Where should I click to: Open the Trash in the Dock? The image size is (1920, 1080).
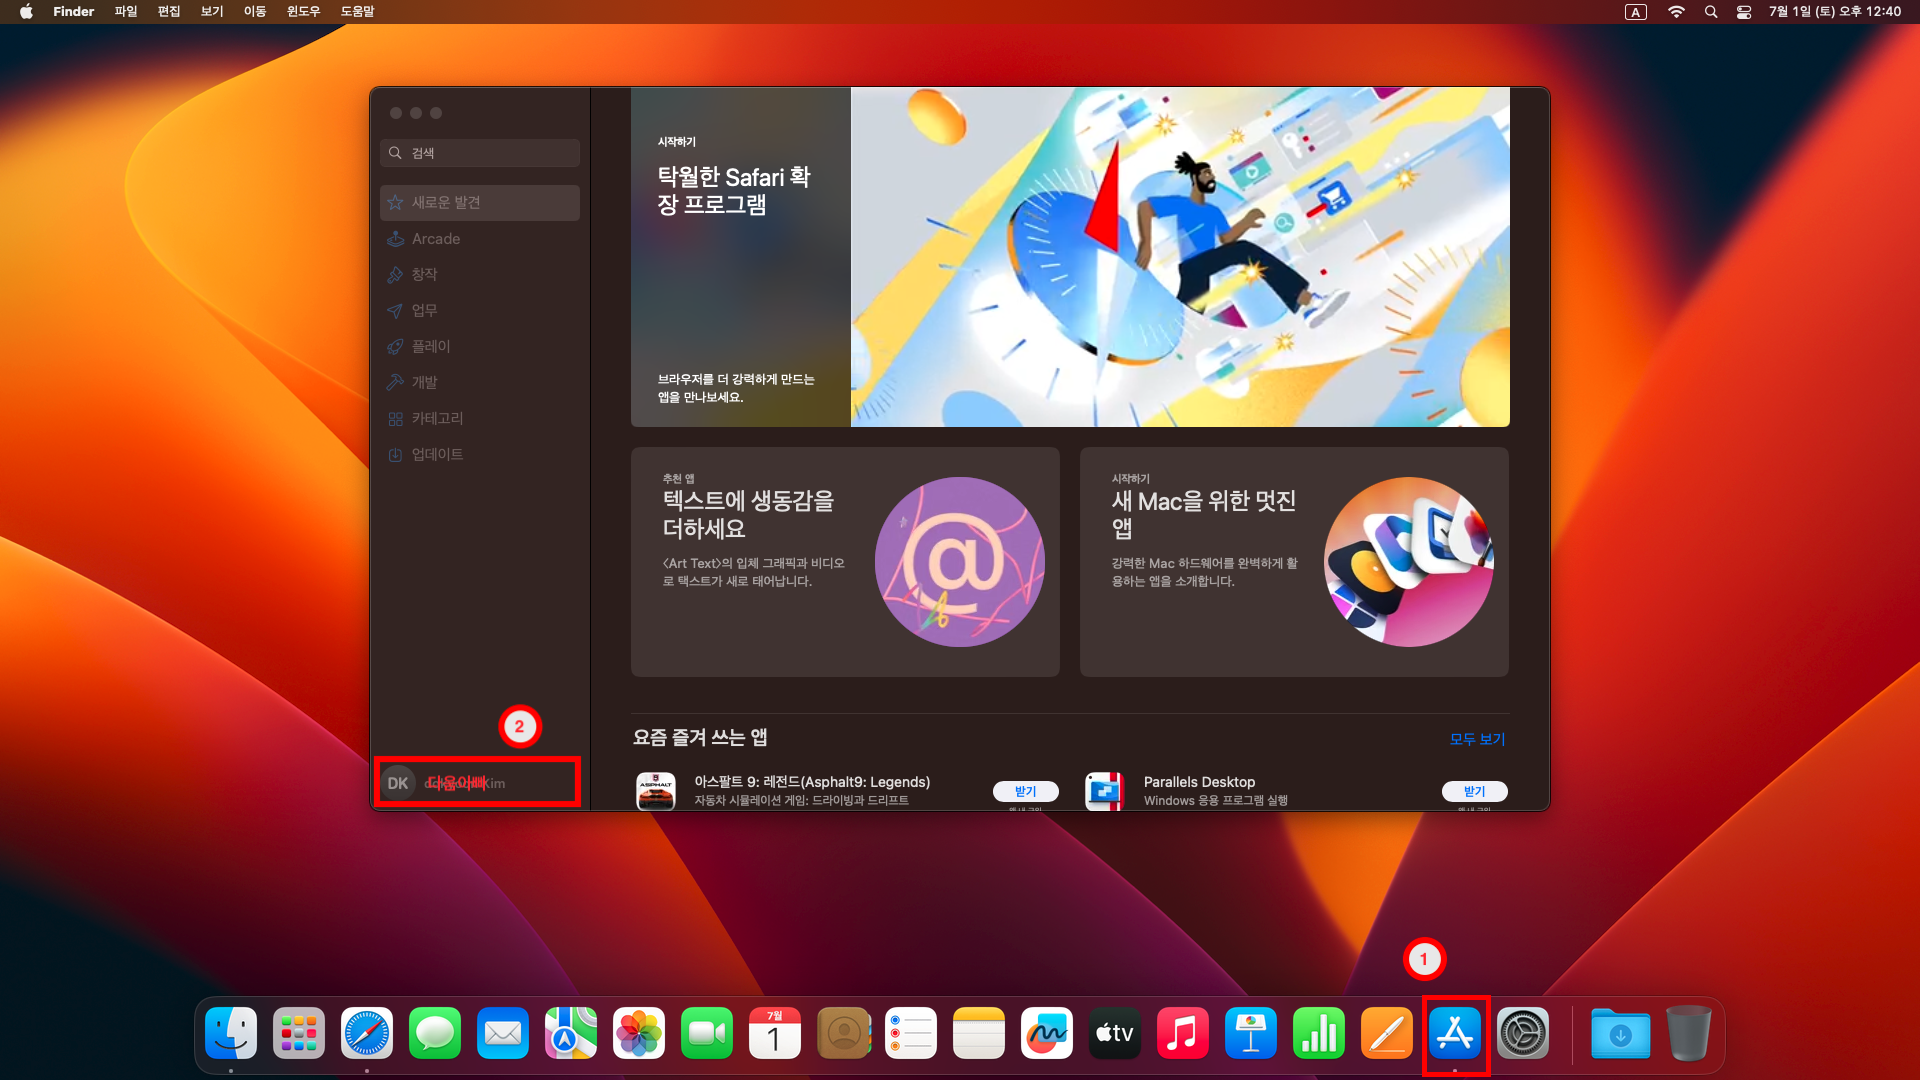coord(1689,1033)
